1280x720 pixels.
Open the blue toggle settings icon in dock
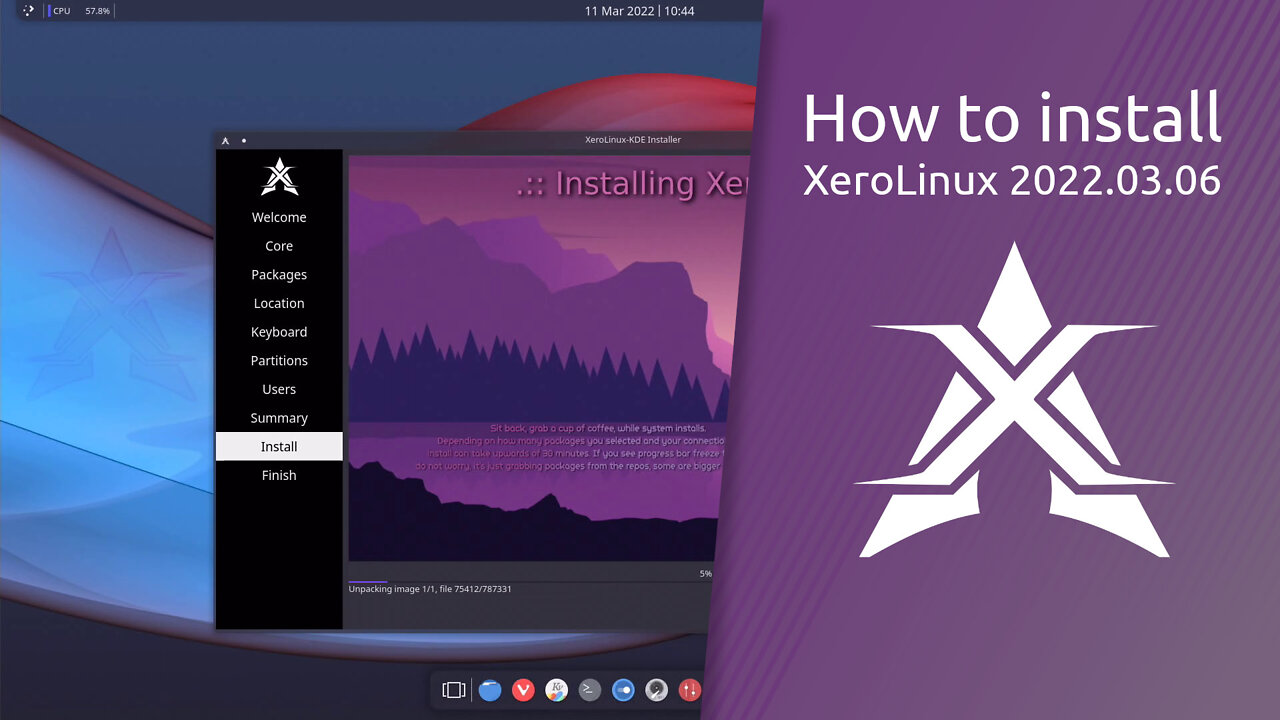pyautogui.click(x=623, y=690)
